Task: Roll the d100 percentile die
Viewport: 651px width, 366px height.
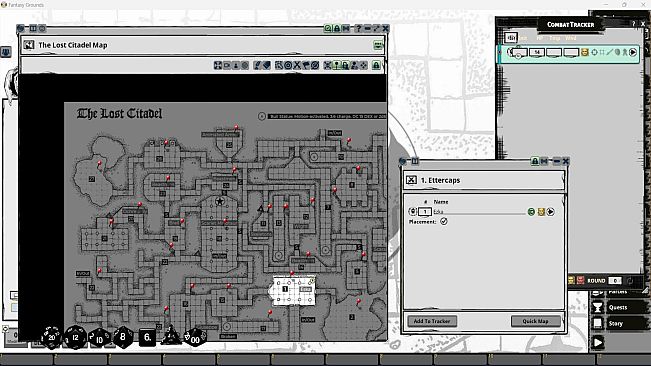Action: pos(195,337)
